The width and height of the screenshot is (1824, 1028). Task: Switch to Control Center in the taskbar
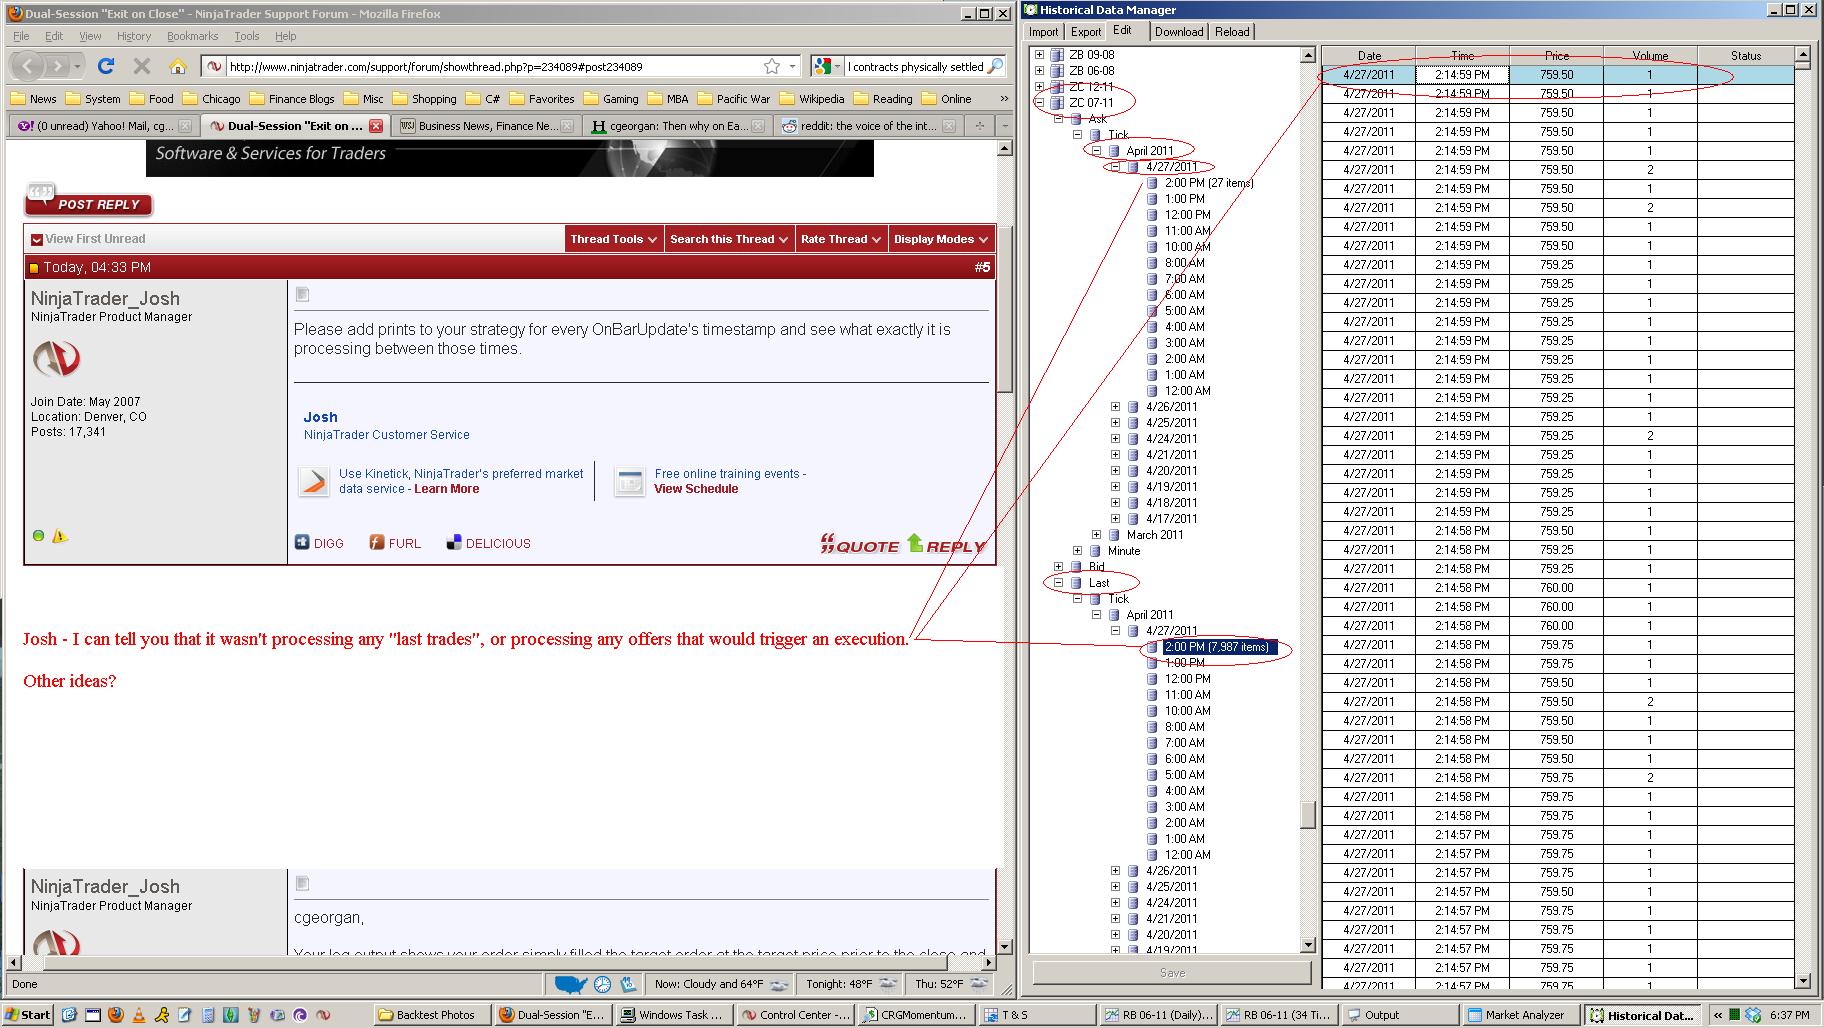(x=796, y=1015)
